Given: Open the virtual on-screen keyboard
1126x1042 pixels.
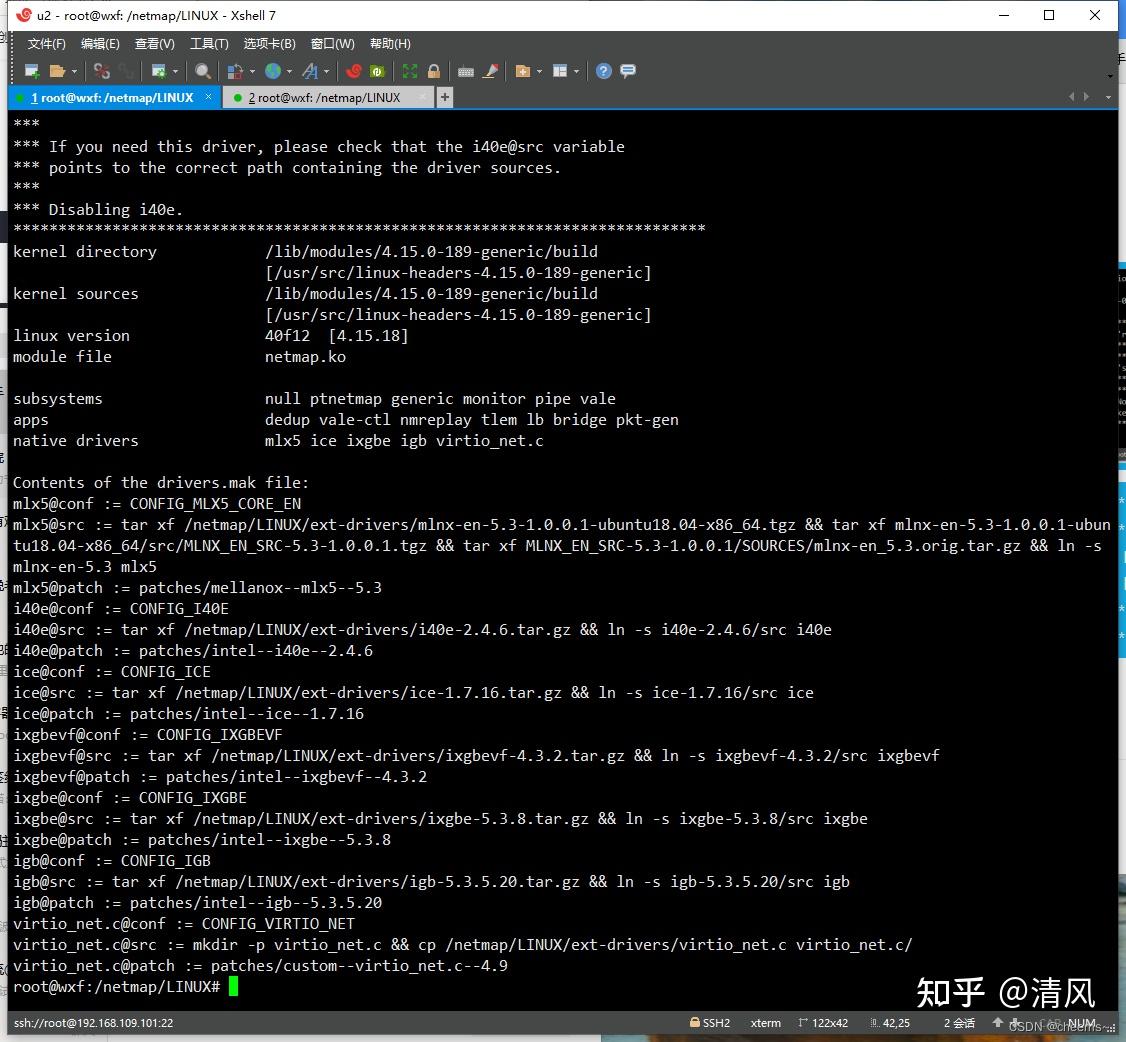Looking at the screenshot, I should (x=466, y=71).
